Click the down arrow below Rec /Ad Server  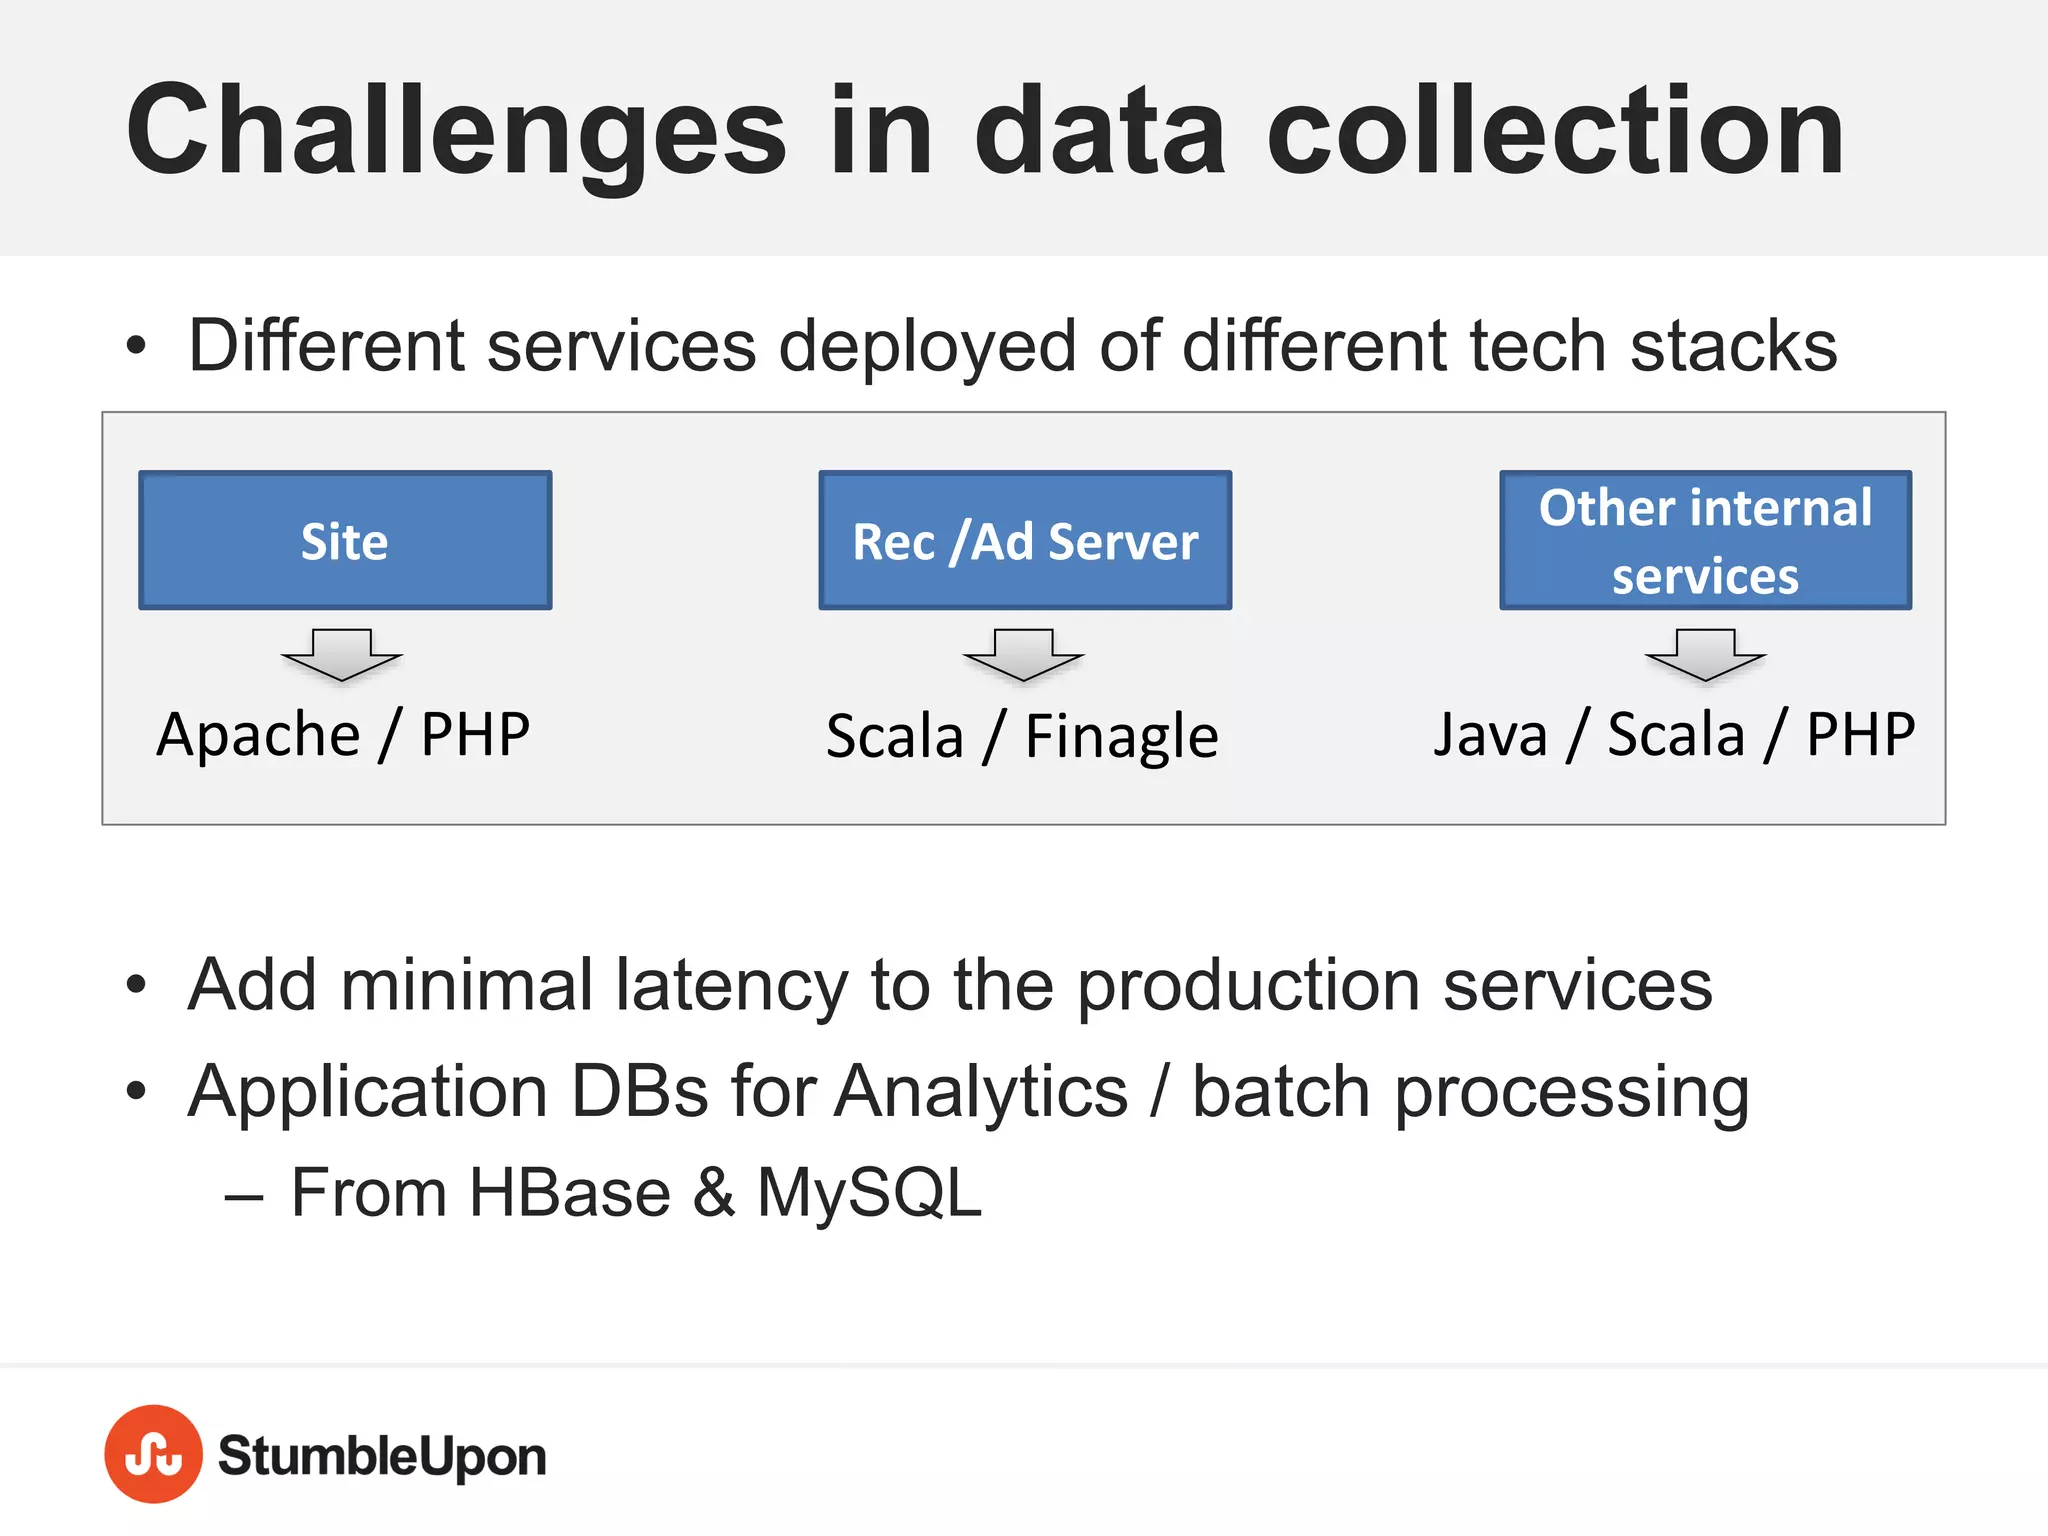(x=1023, y=656)
